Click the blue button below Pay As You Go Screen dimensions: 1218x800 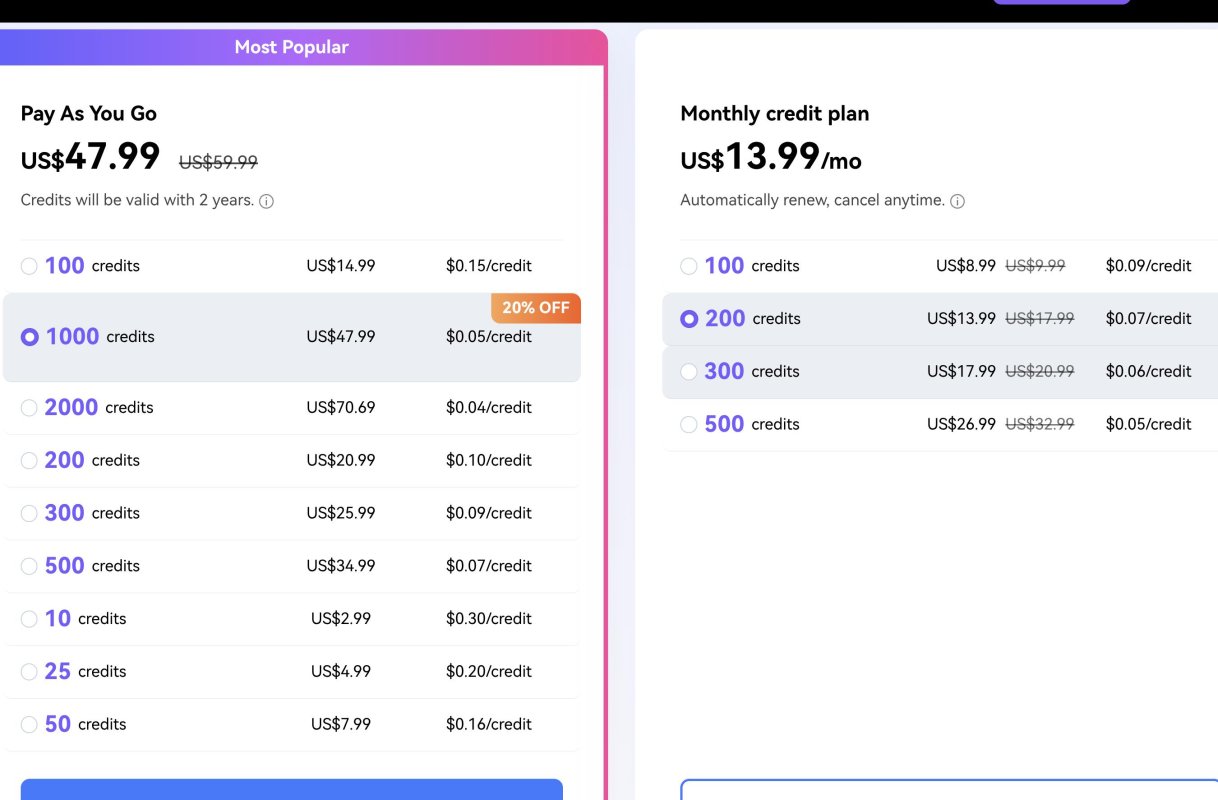(291, 792)
